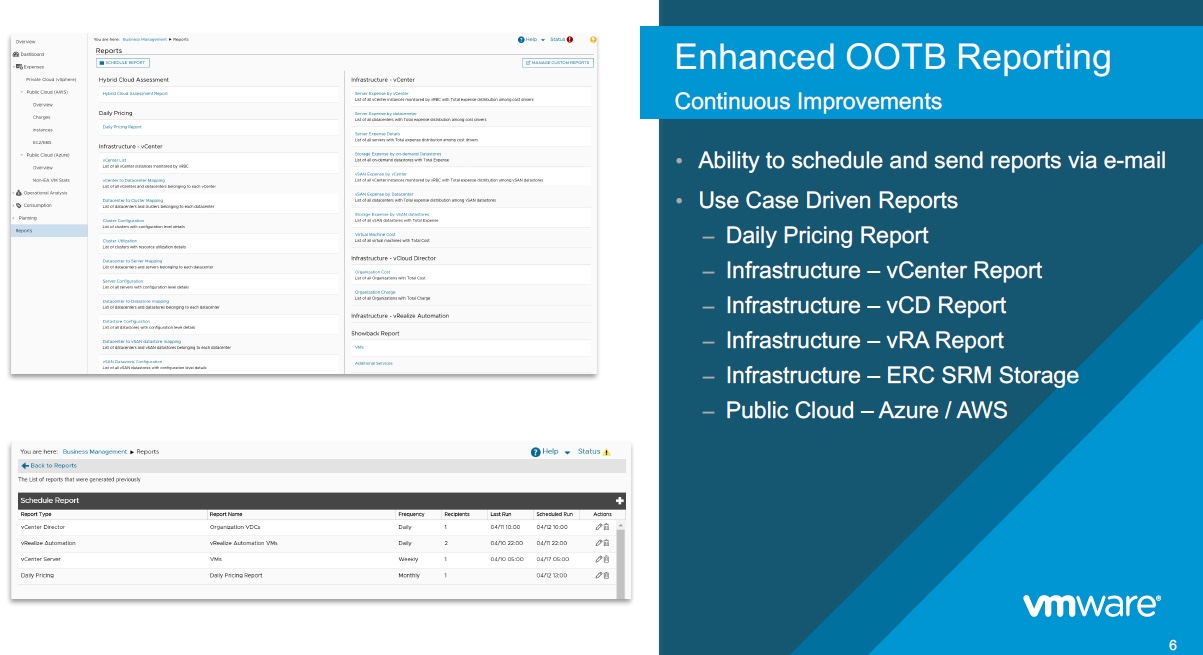Click delete trash icon for vCenter Server row
The width and height of the screenshot is (1203, 655).
(x=606, y=559)
